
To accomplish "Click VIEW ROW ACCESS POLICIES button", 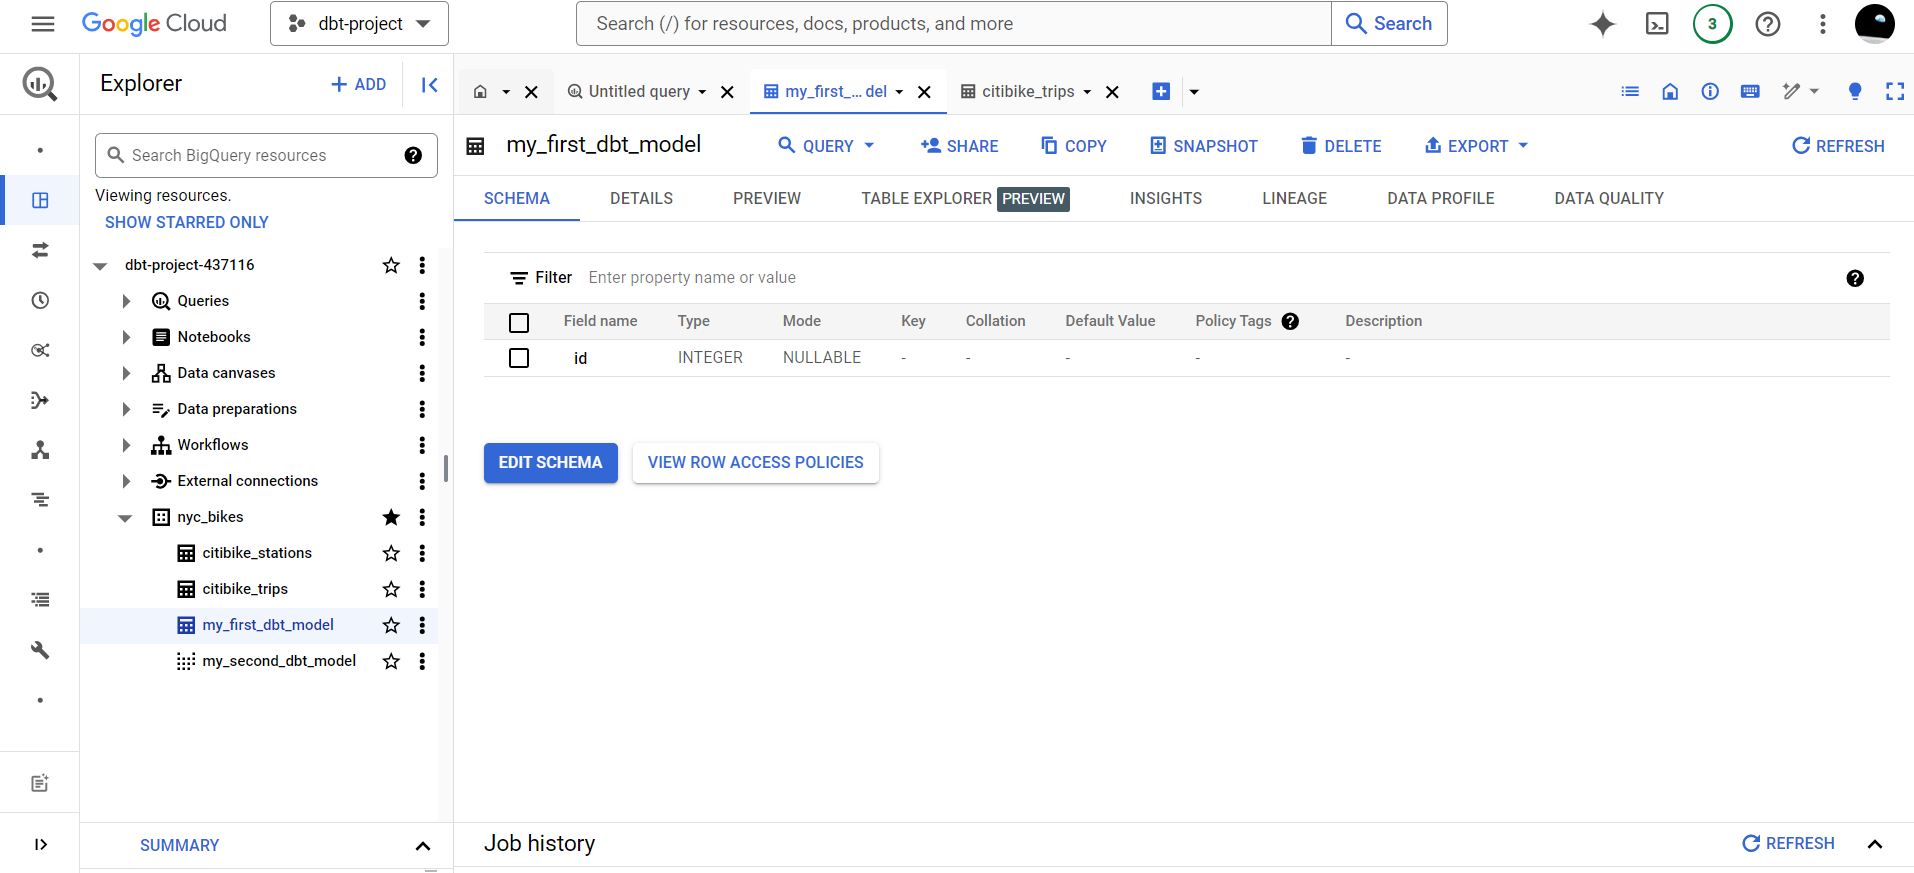I will 756,463.
